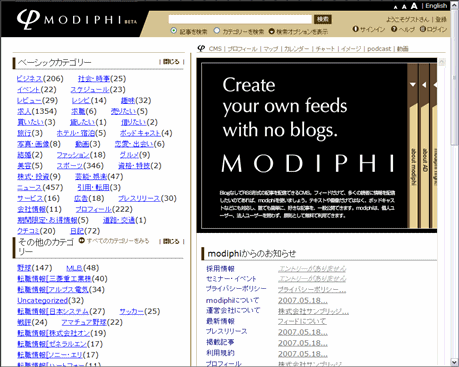459x367 pixels.
Task: Click the すべてのカテゴリーをみる link
Action: pyautogui.click(x=118, y=241)
